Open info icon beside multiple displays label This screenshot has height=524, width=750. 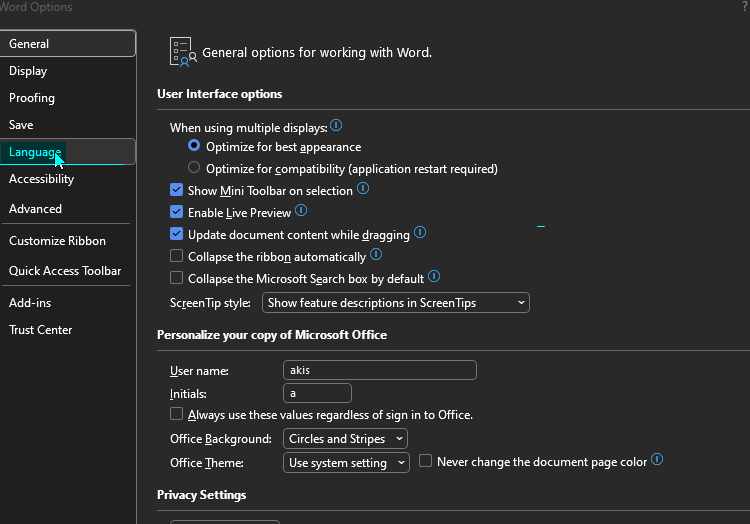336,125
